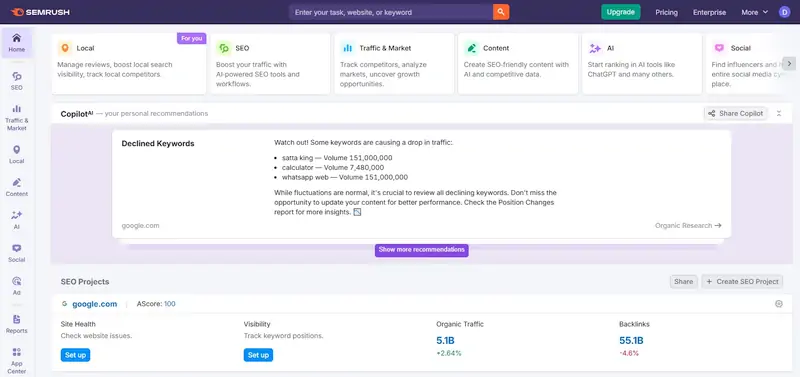Open Local section in left sidebar
The width and height of the screenshot is (800, 377).
[16, 154]
